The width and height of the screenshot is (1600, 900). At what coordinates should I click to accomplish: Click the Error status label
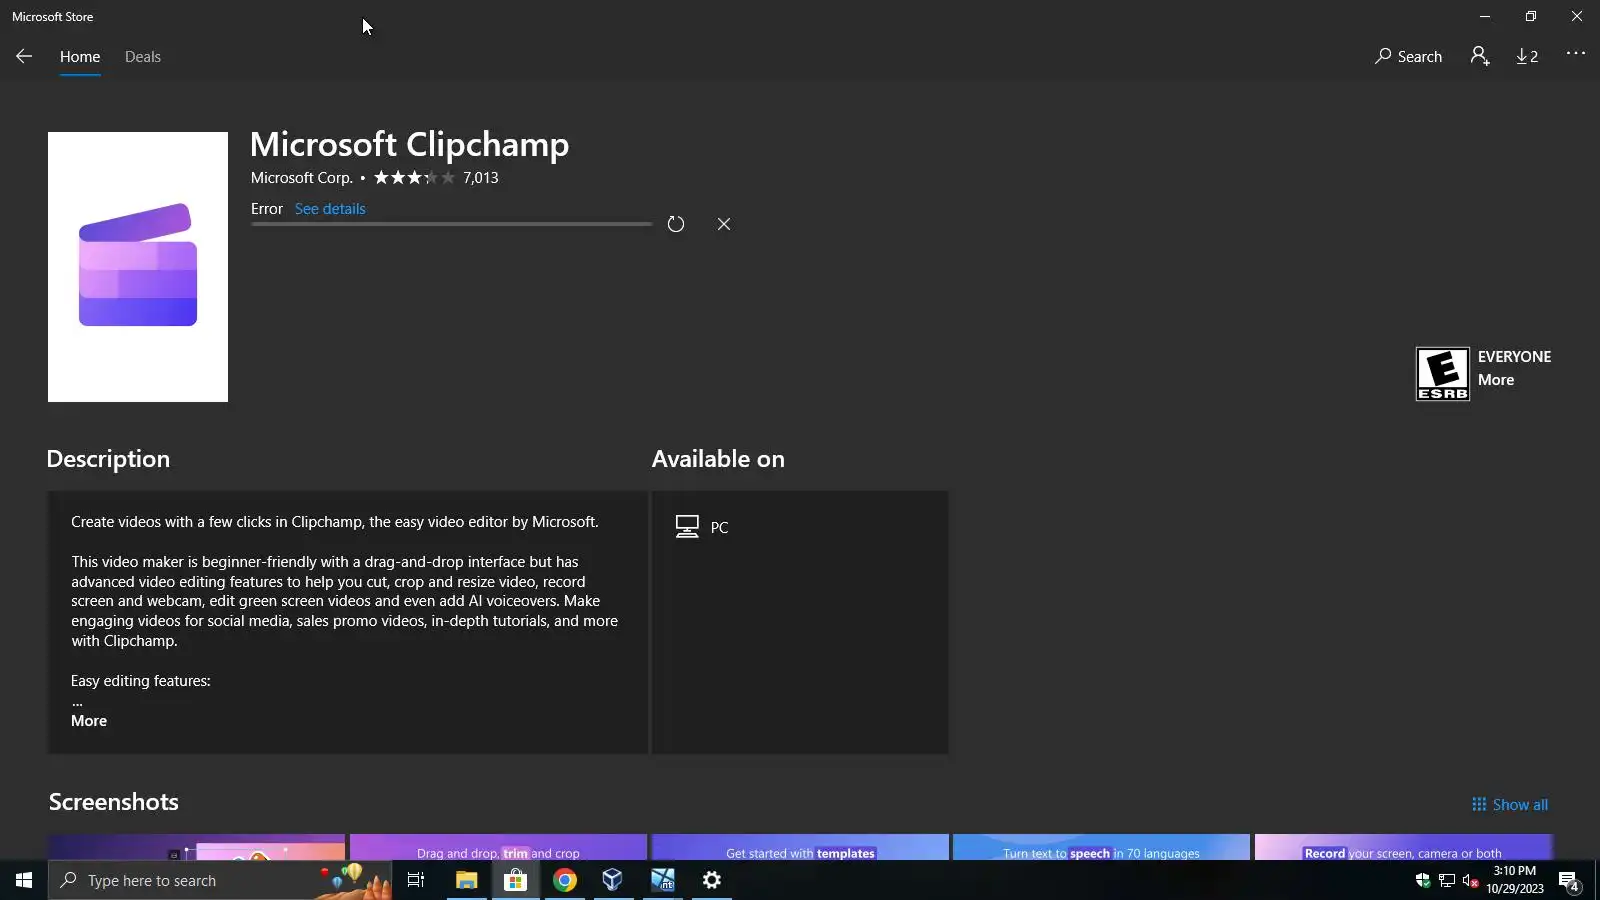[267, 209]
